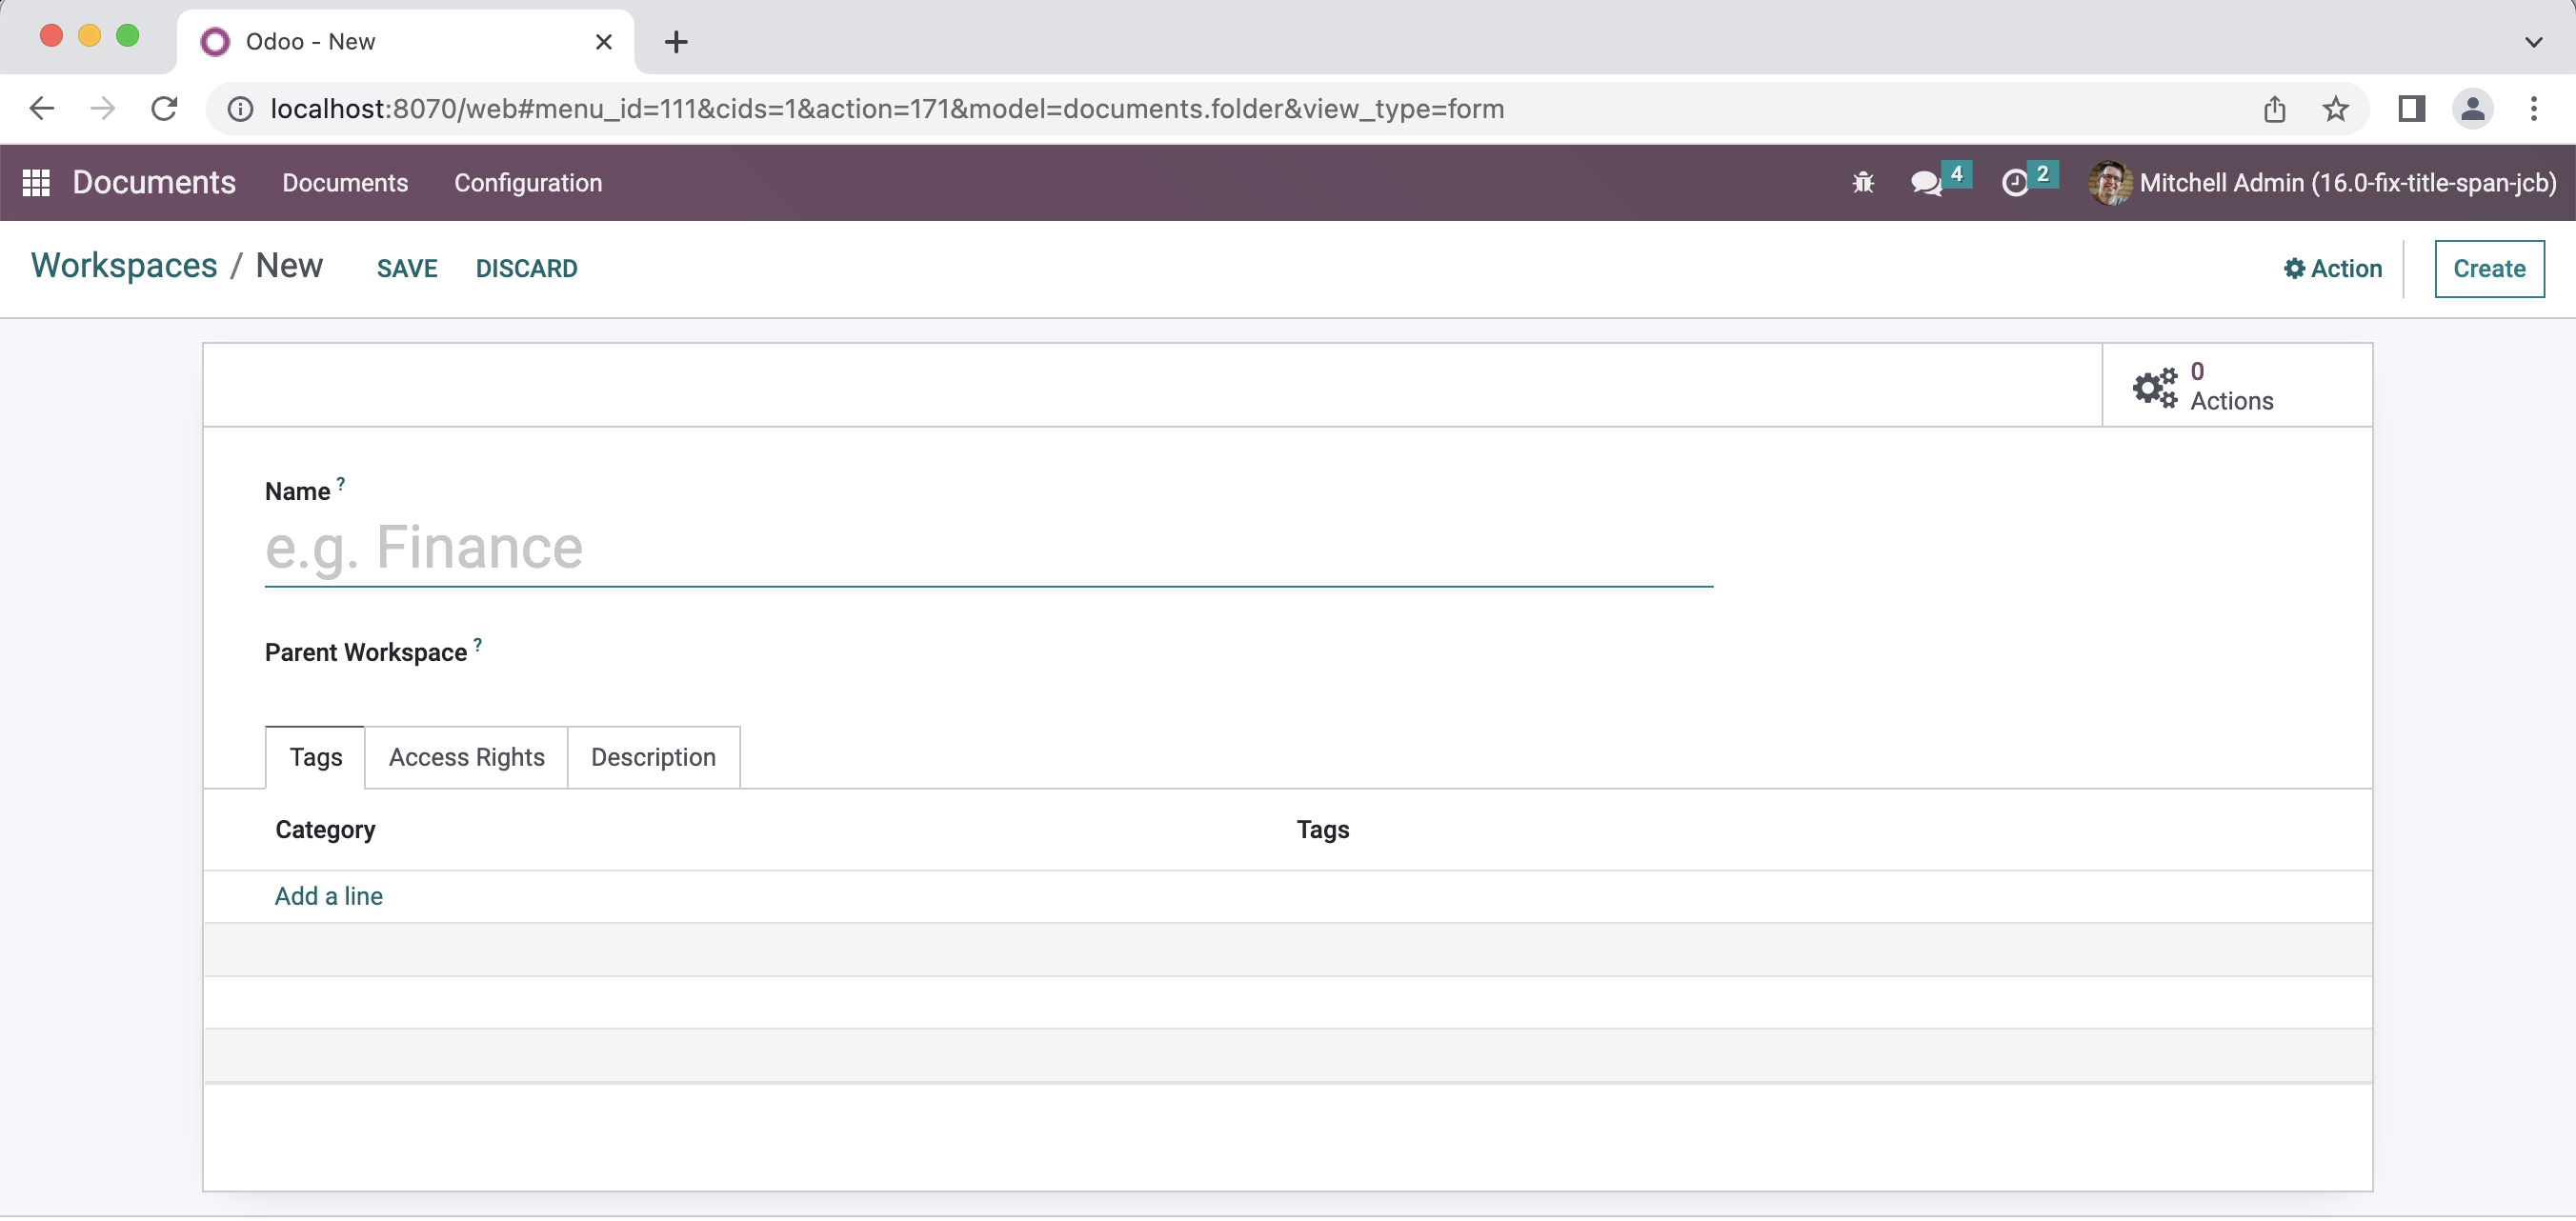Bookmark this page with the star icon

point(2336,108)
